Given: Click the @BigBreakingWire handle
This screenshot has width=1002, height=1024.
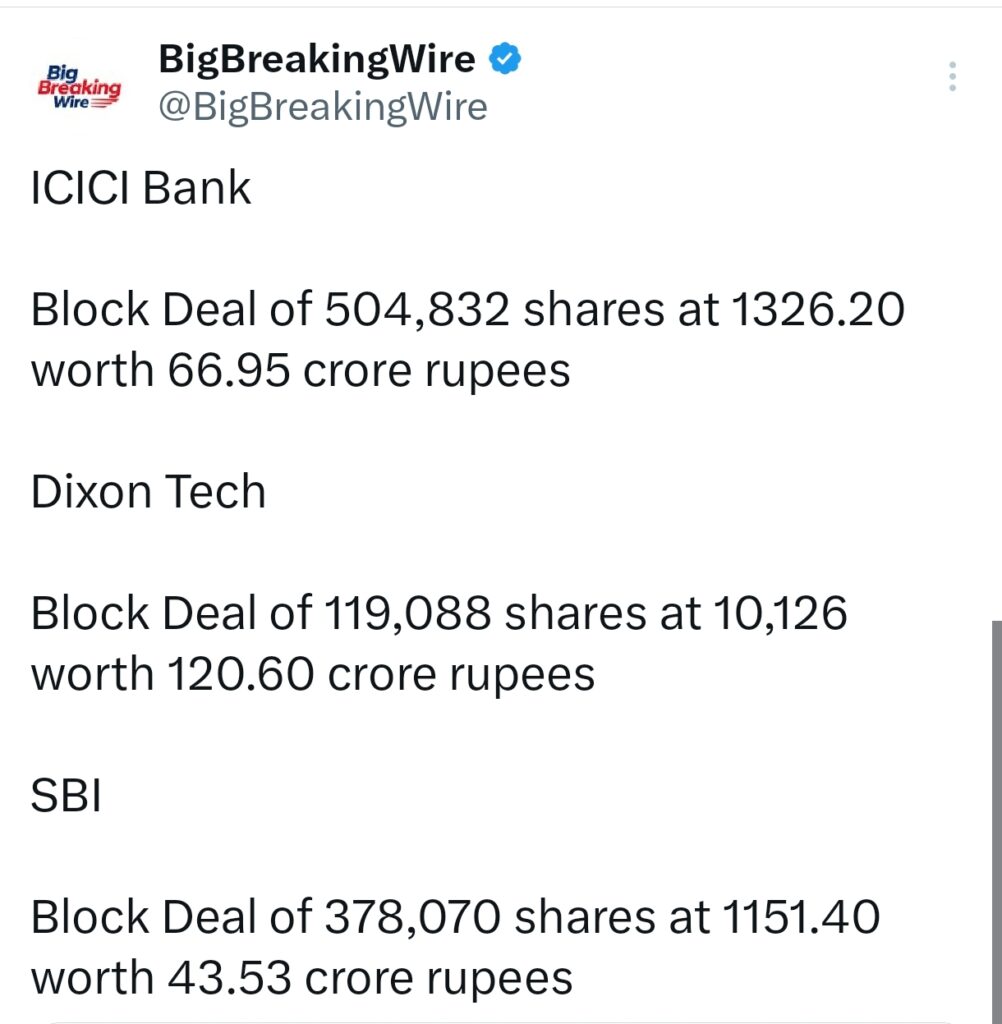Looking at the screenshot, I should [x=322, y=106].
